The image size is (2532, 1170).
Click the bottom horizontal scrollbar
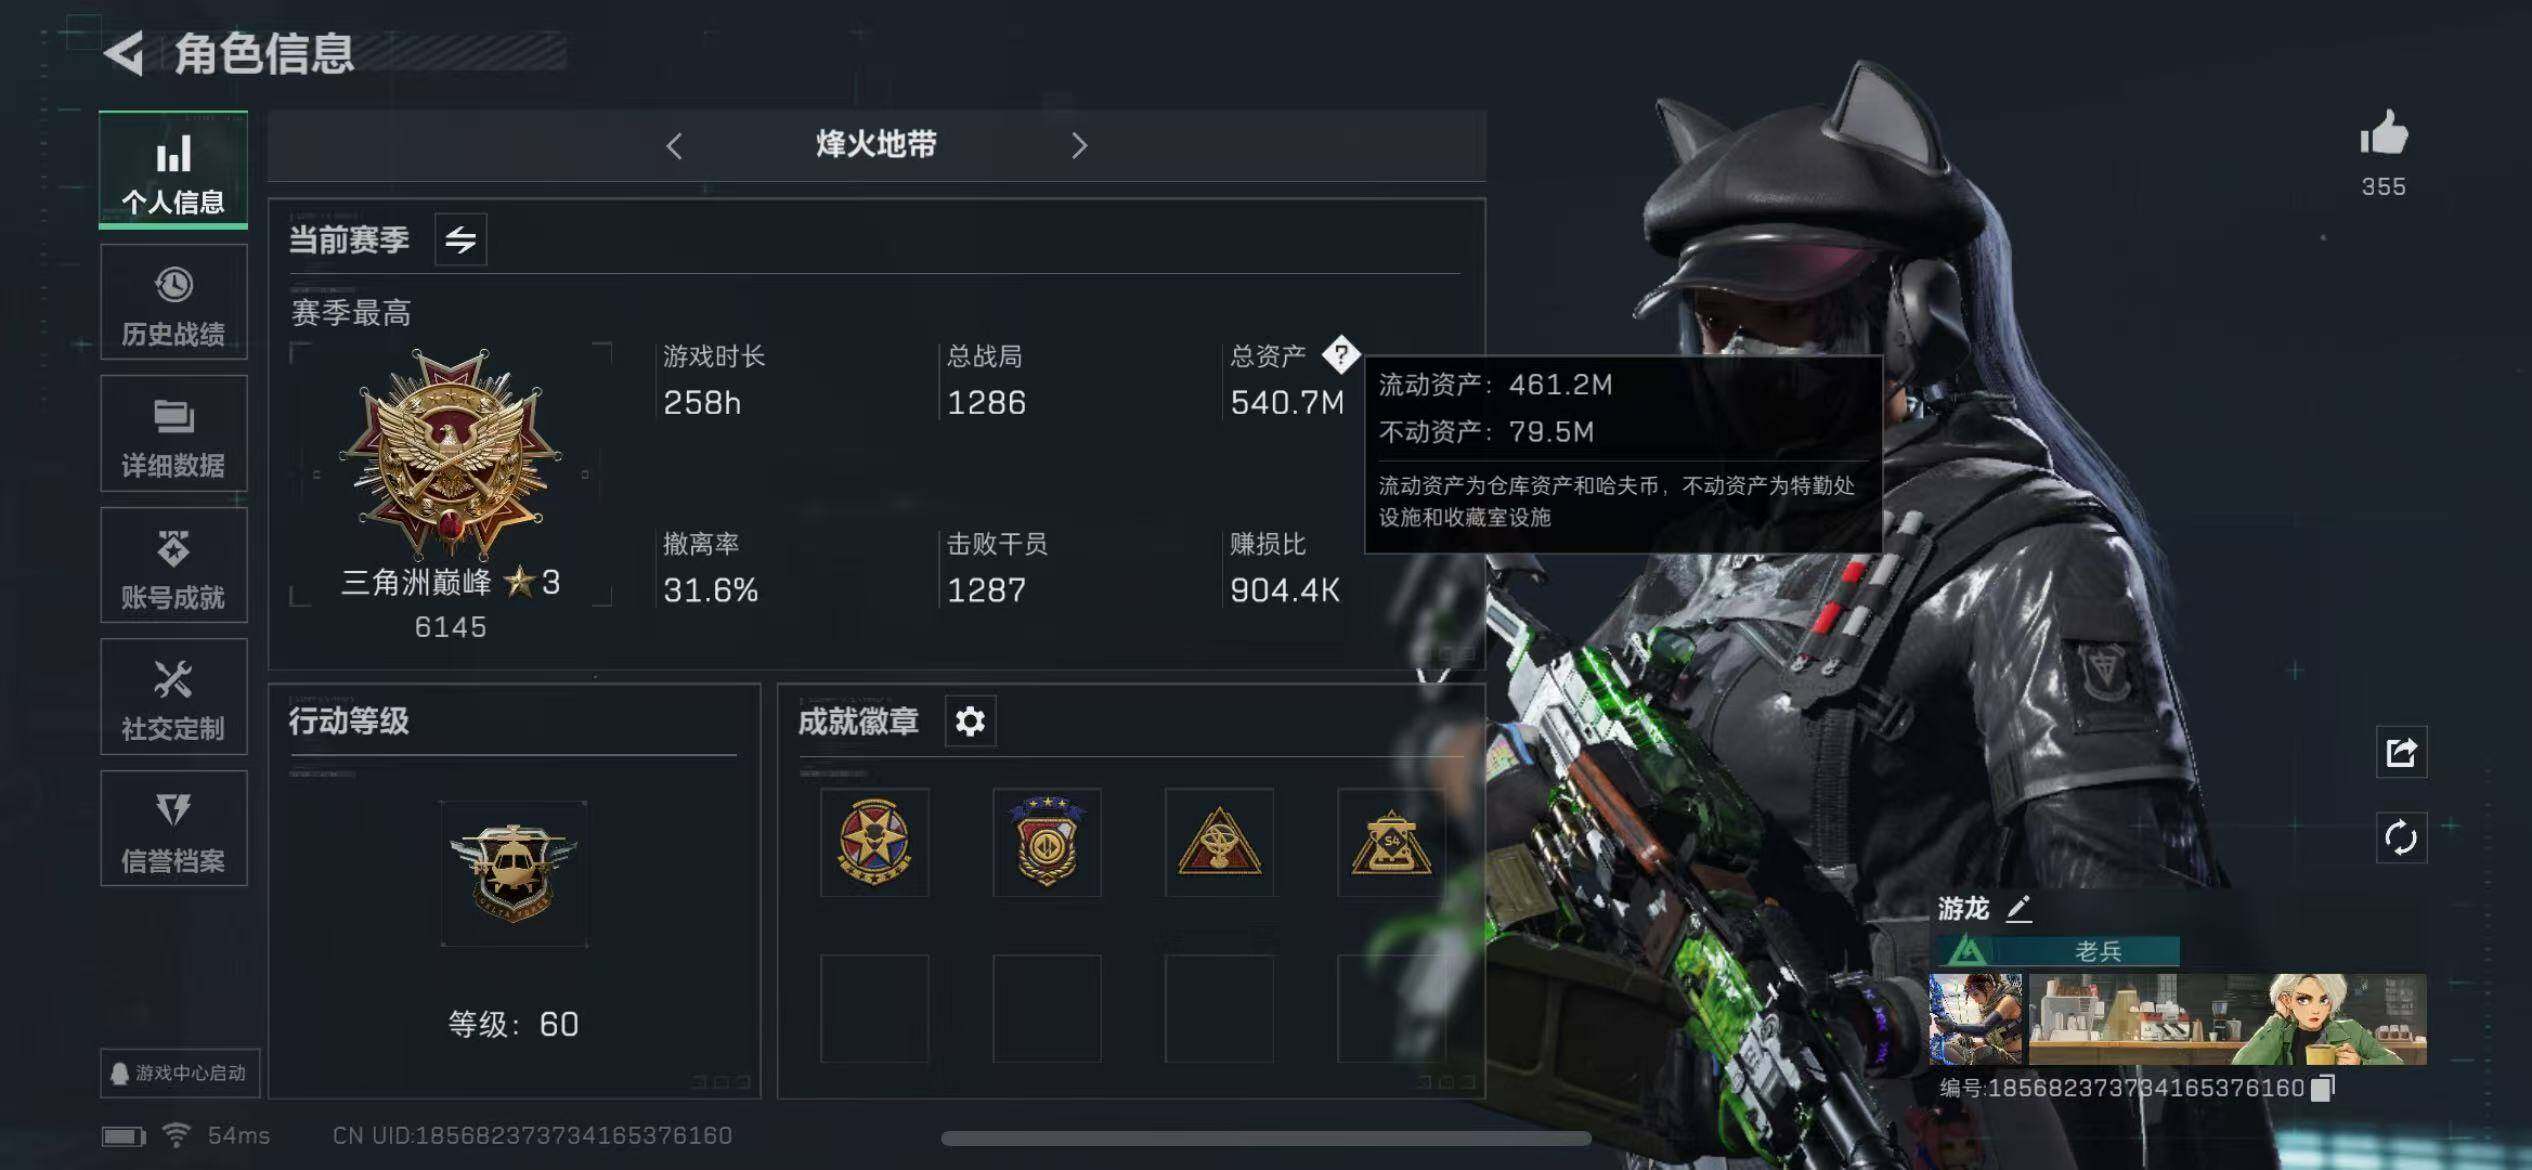point(1266,1138)
